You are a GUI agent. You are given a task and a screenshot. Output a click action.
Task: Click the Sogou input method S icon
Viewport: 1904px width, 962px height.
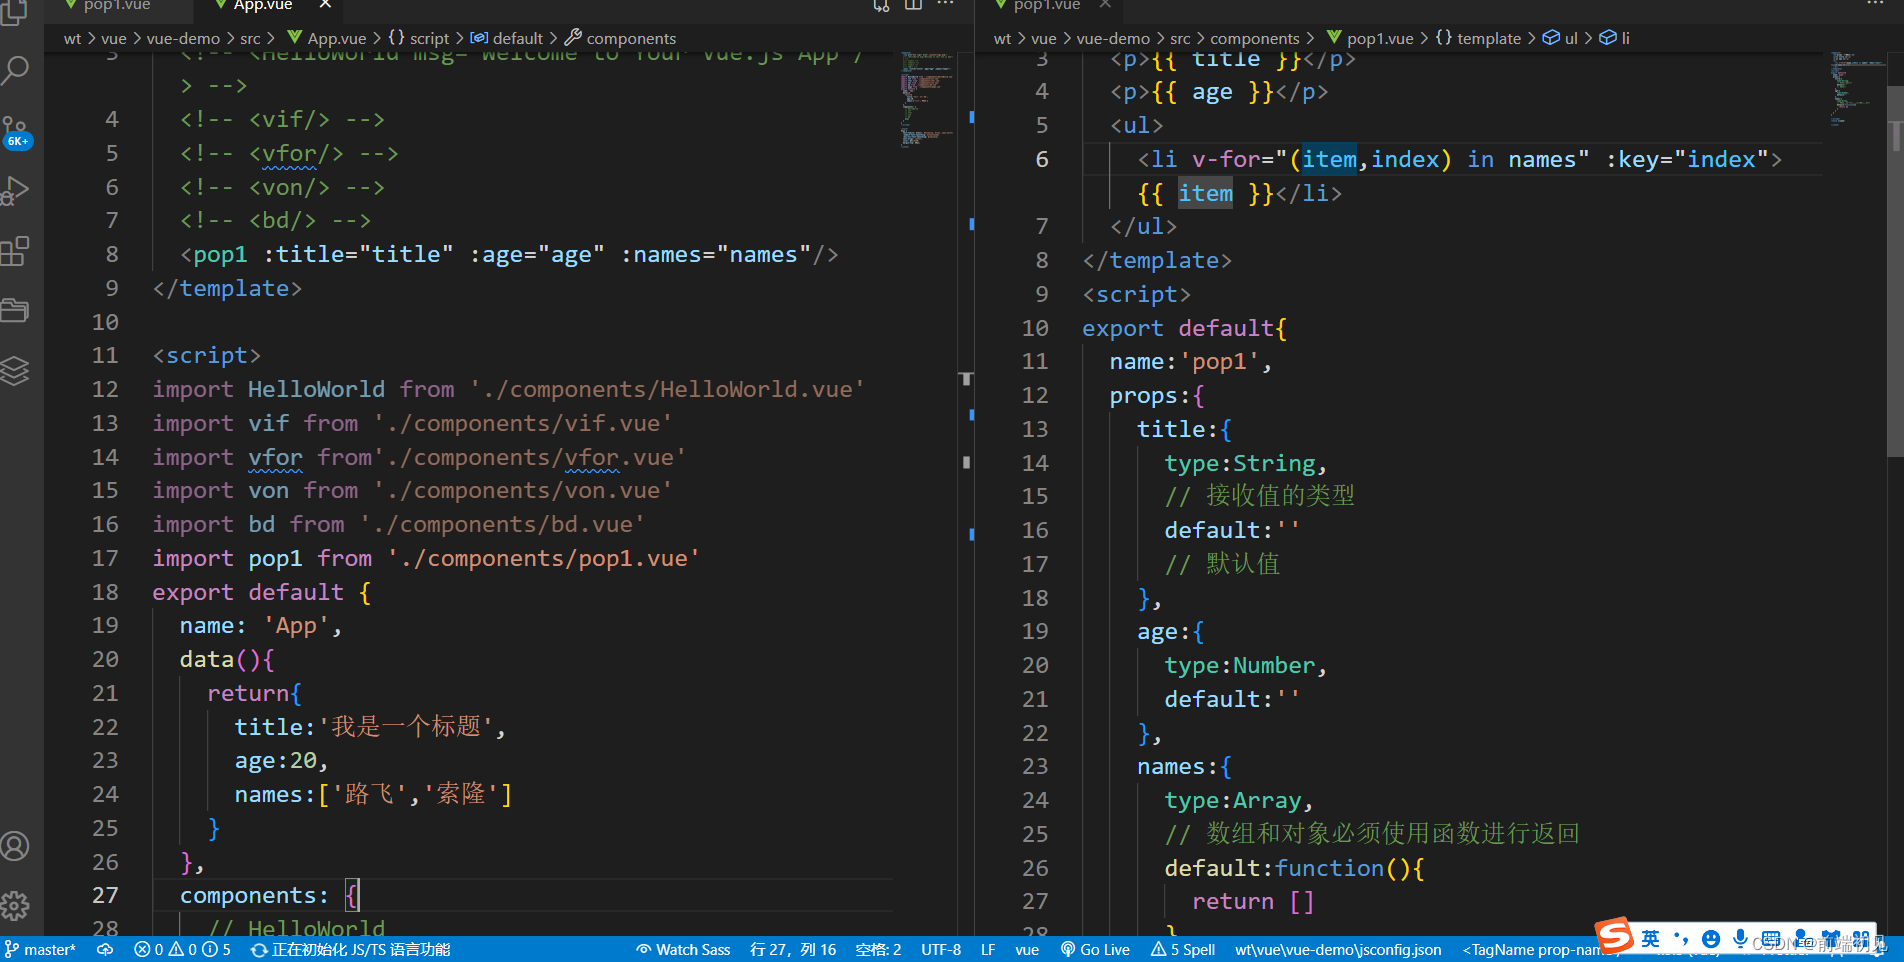(x=1614, y=936)
